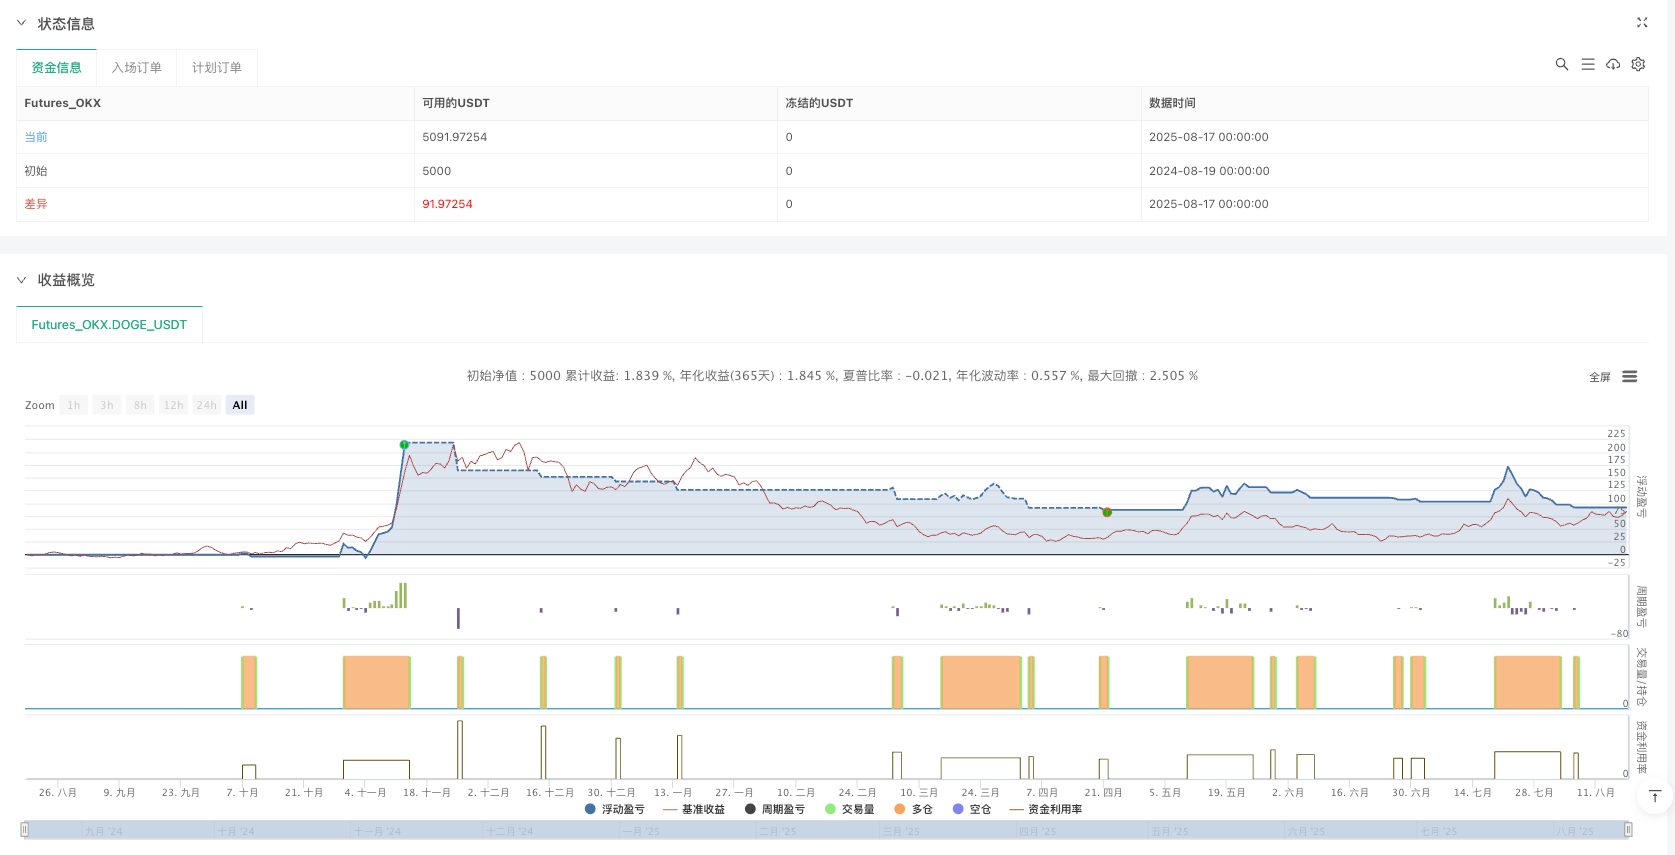The width and height of the screenshot is (1675, 855).
Task: Switch to the 入场订单 tab
Action: (x=136, y=68)
